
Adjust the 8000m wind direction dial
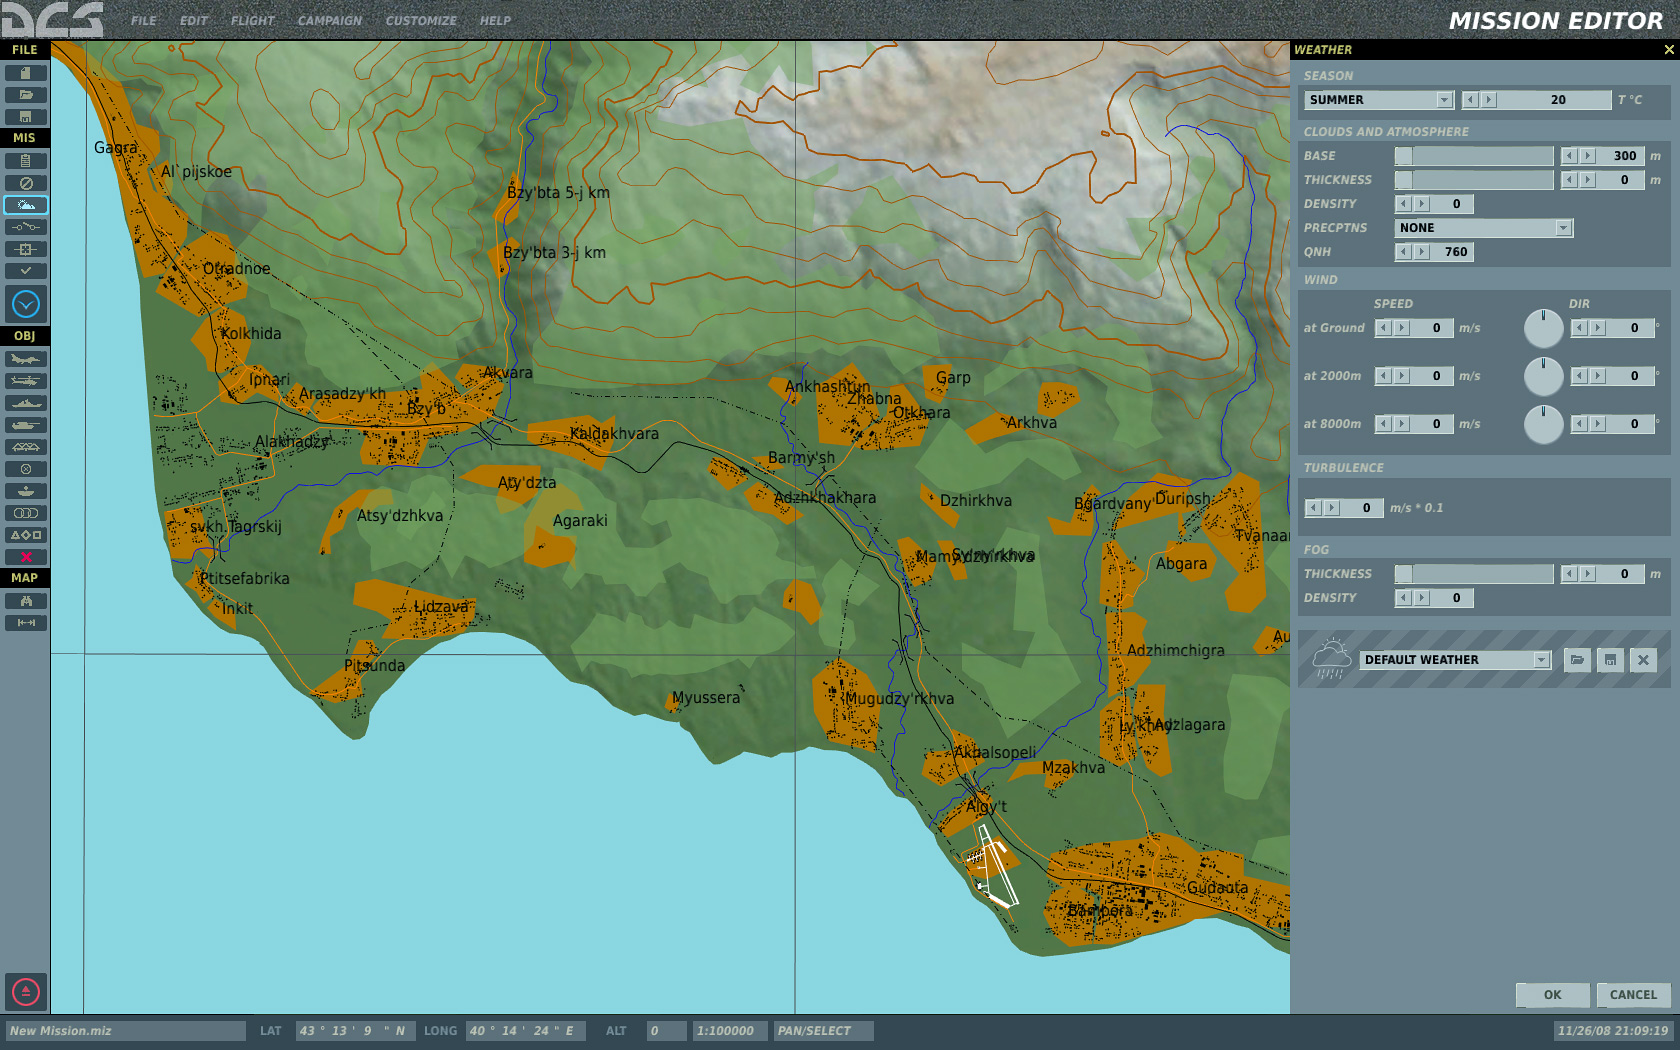[1543, 424]
